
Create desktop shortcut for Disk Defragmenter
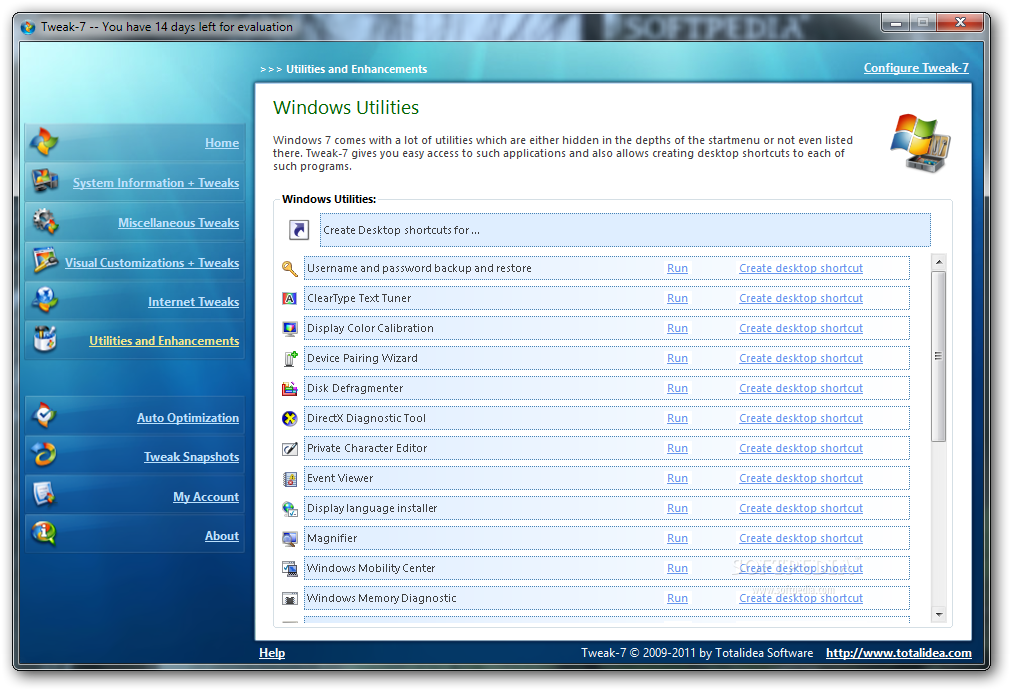tap(800, 388)
